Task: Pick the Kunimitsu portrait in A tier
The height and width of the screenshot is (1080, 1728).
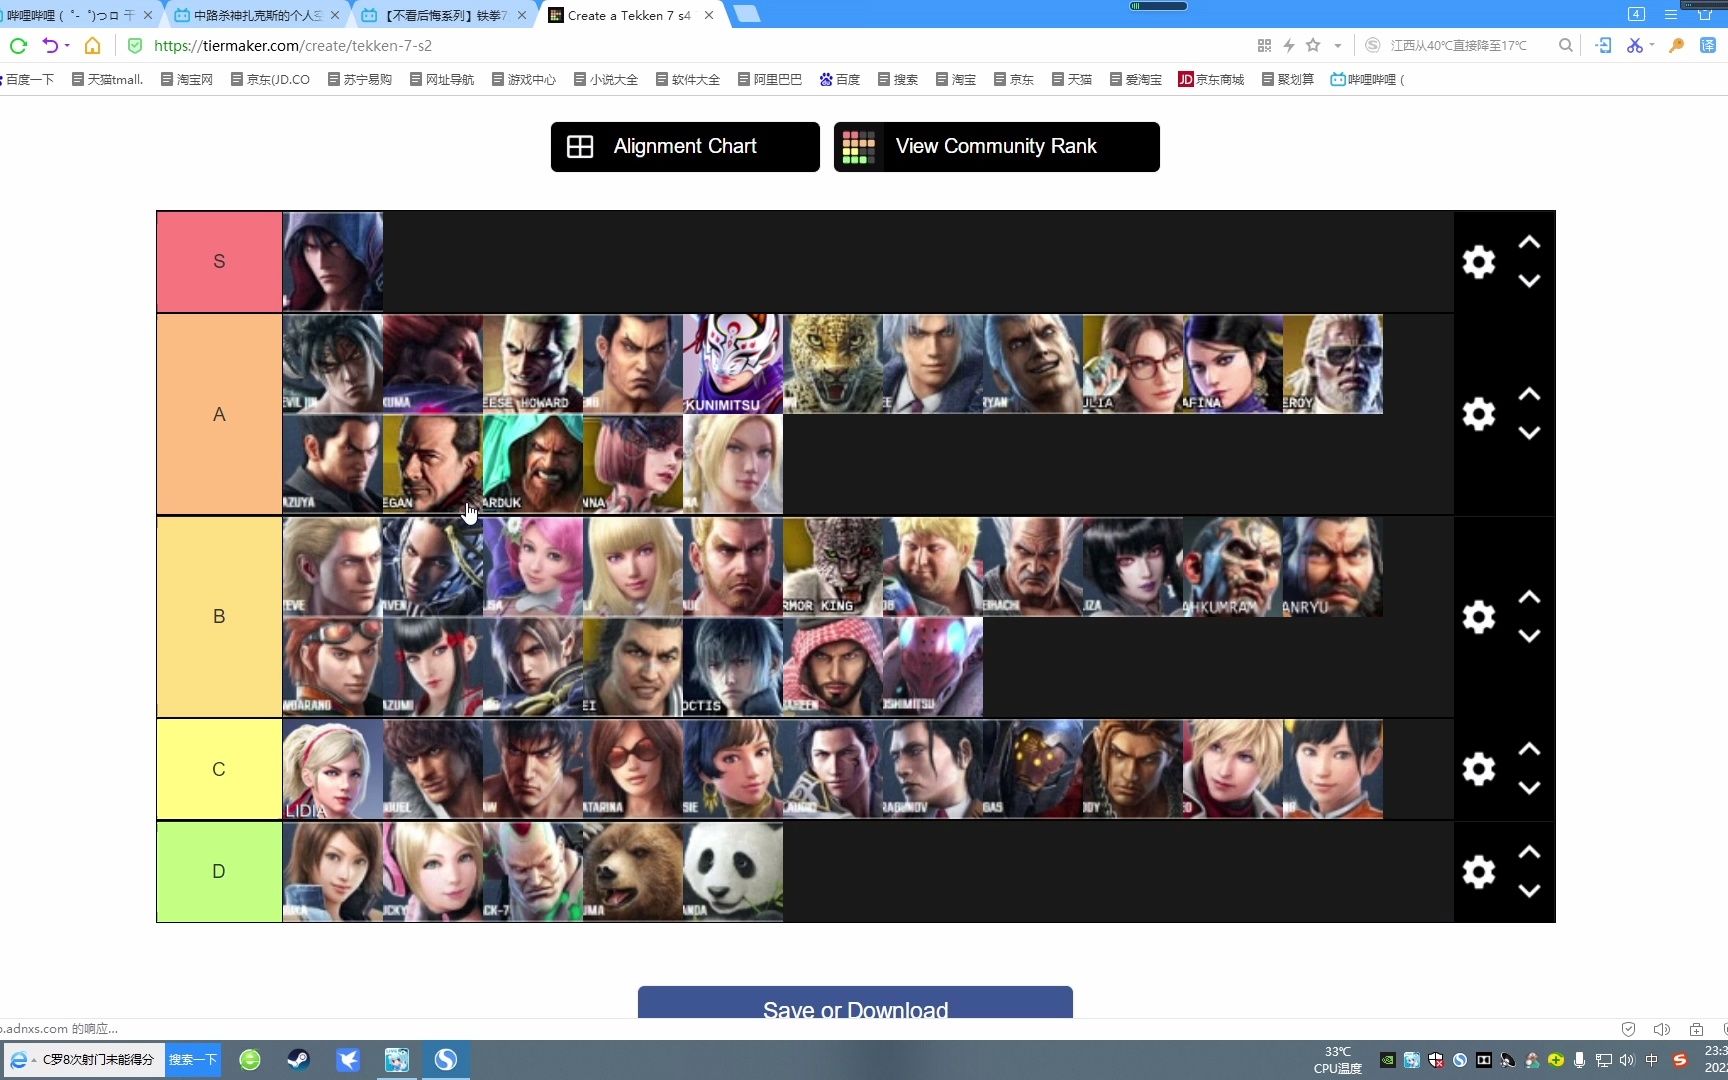Action: click(733, 364)
